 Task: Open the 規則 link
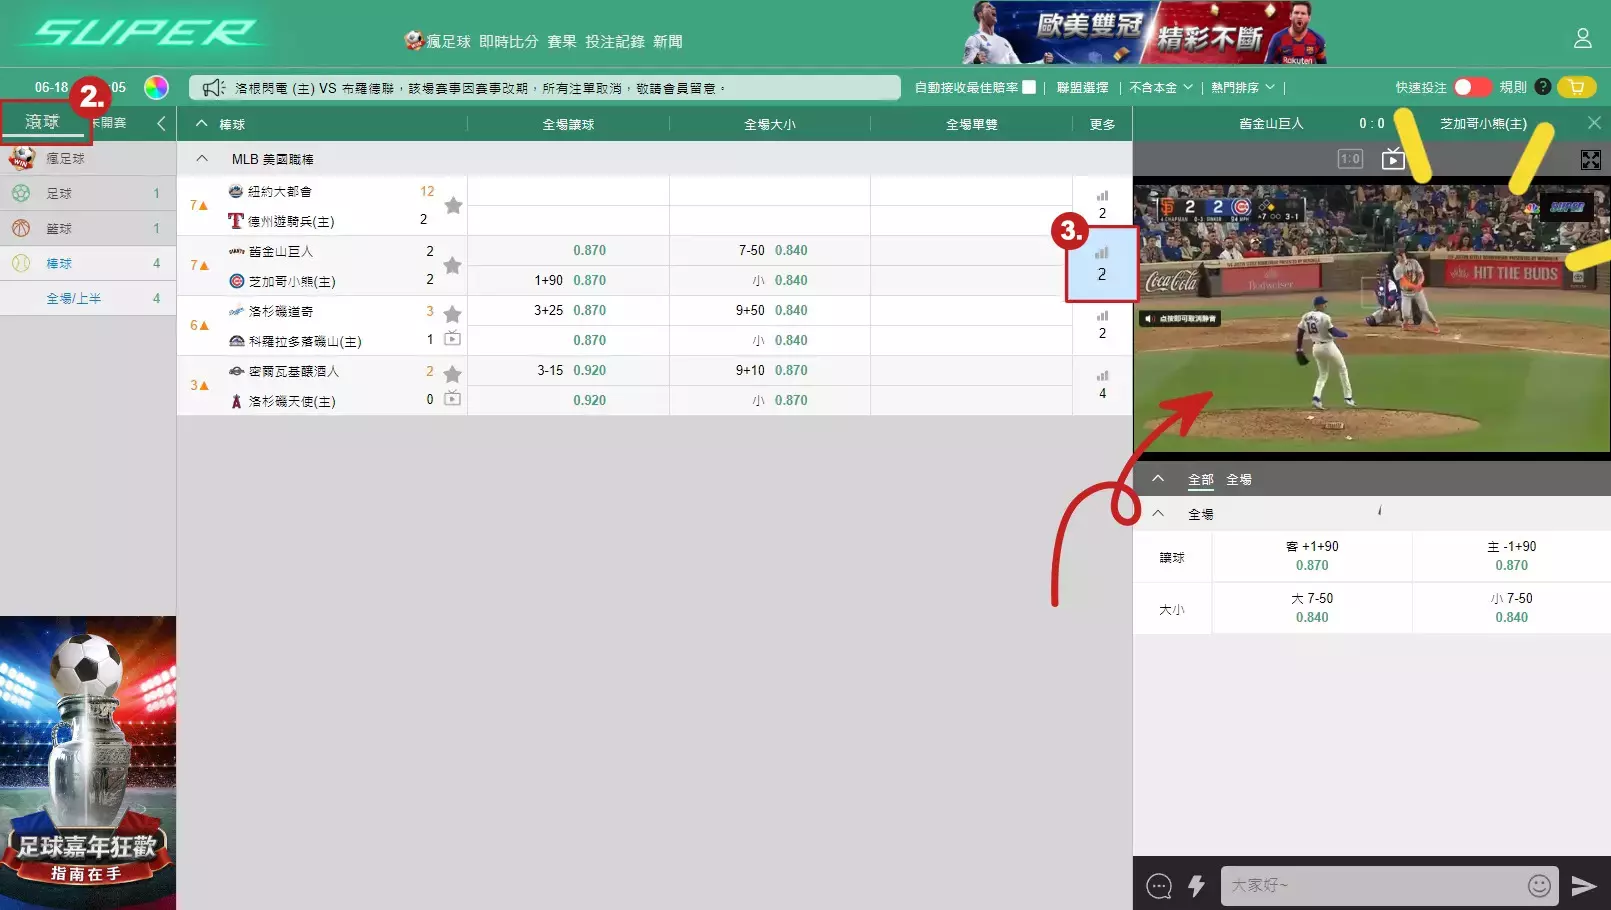(1513, 87)
